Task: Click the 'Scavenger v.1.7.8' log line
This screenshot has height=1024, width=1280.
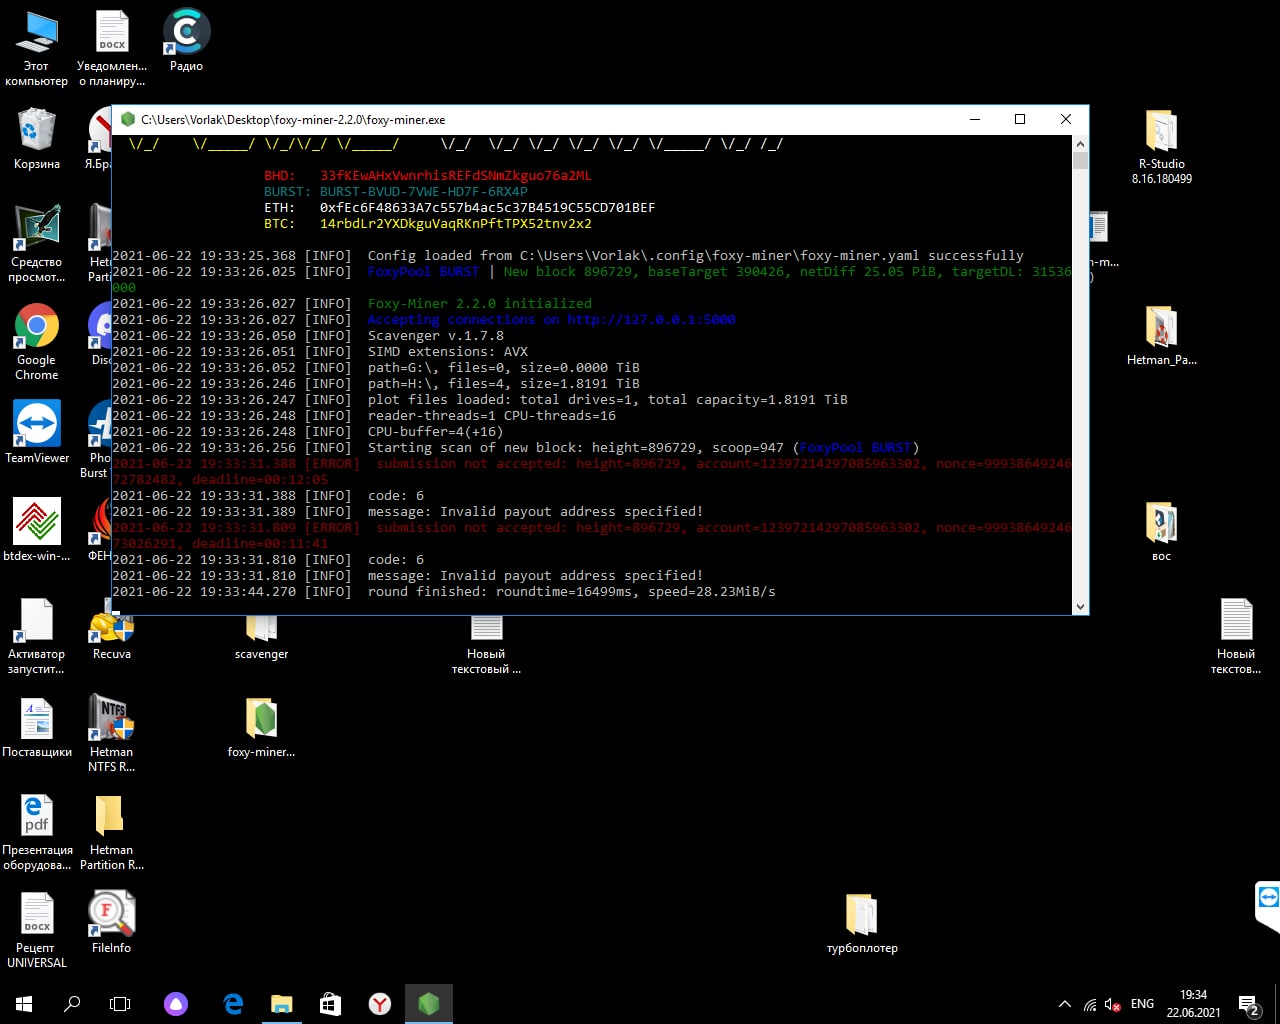Action: 436,336
